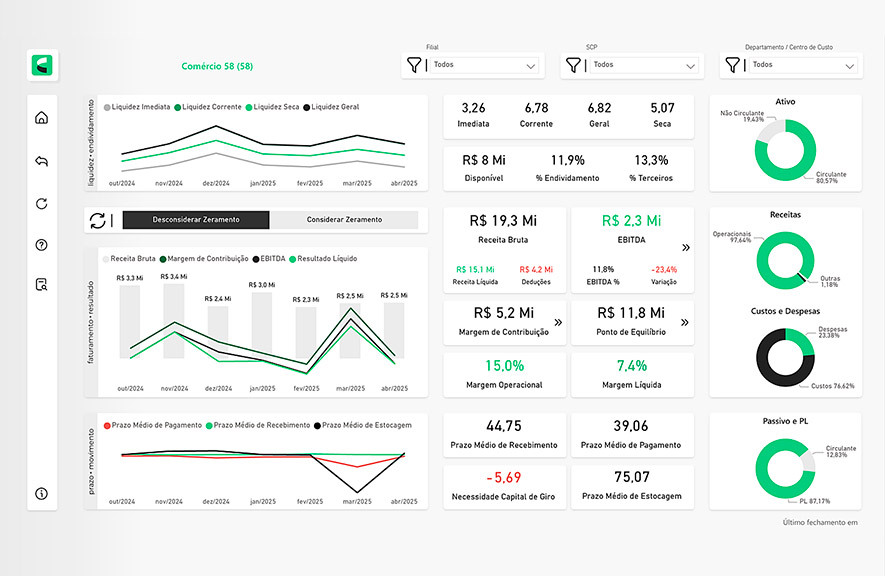Click the mar/2025 Receita Bruta bar
Viewport: 885px width, 576px height.
point(349,330)
